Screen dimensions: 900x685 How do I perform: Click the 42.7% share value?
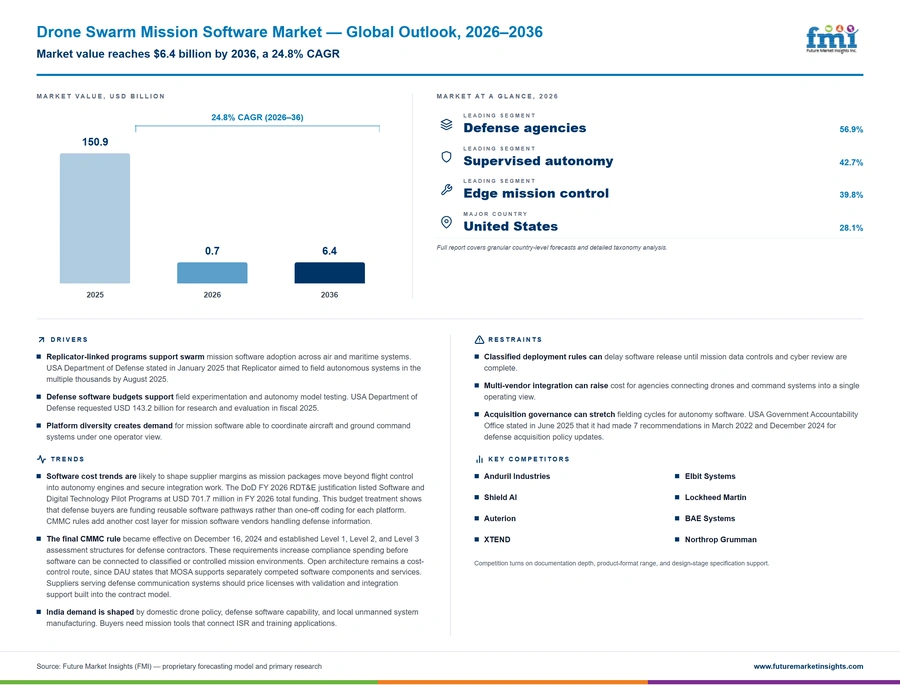pos(851,162)
